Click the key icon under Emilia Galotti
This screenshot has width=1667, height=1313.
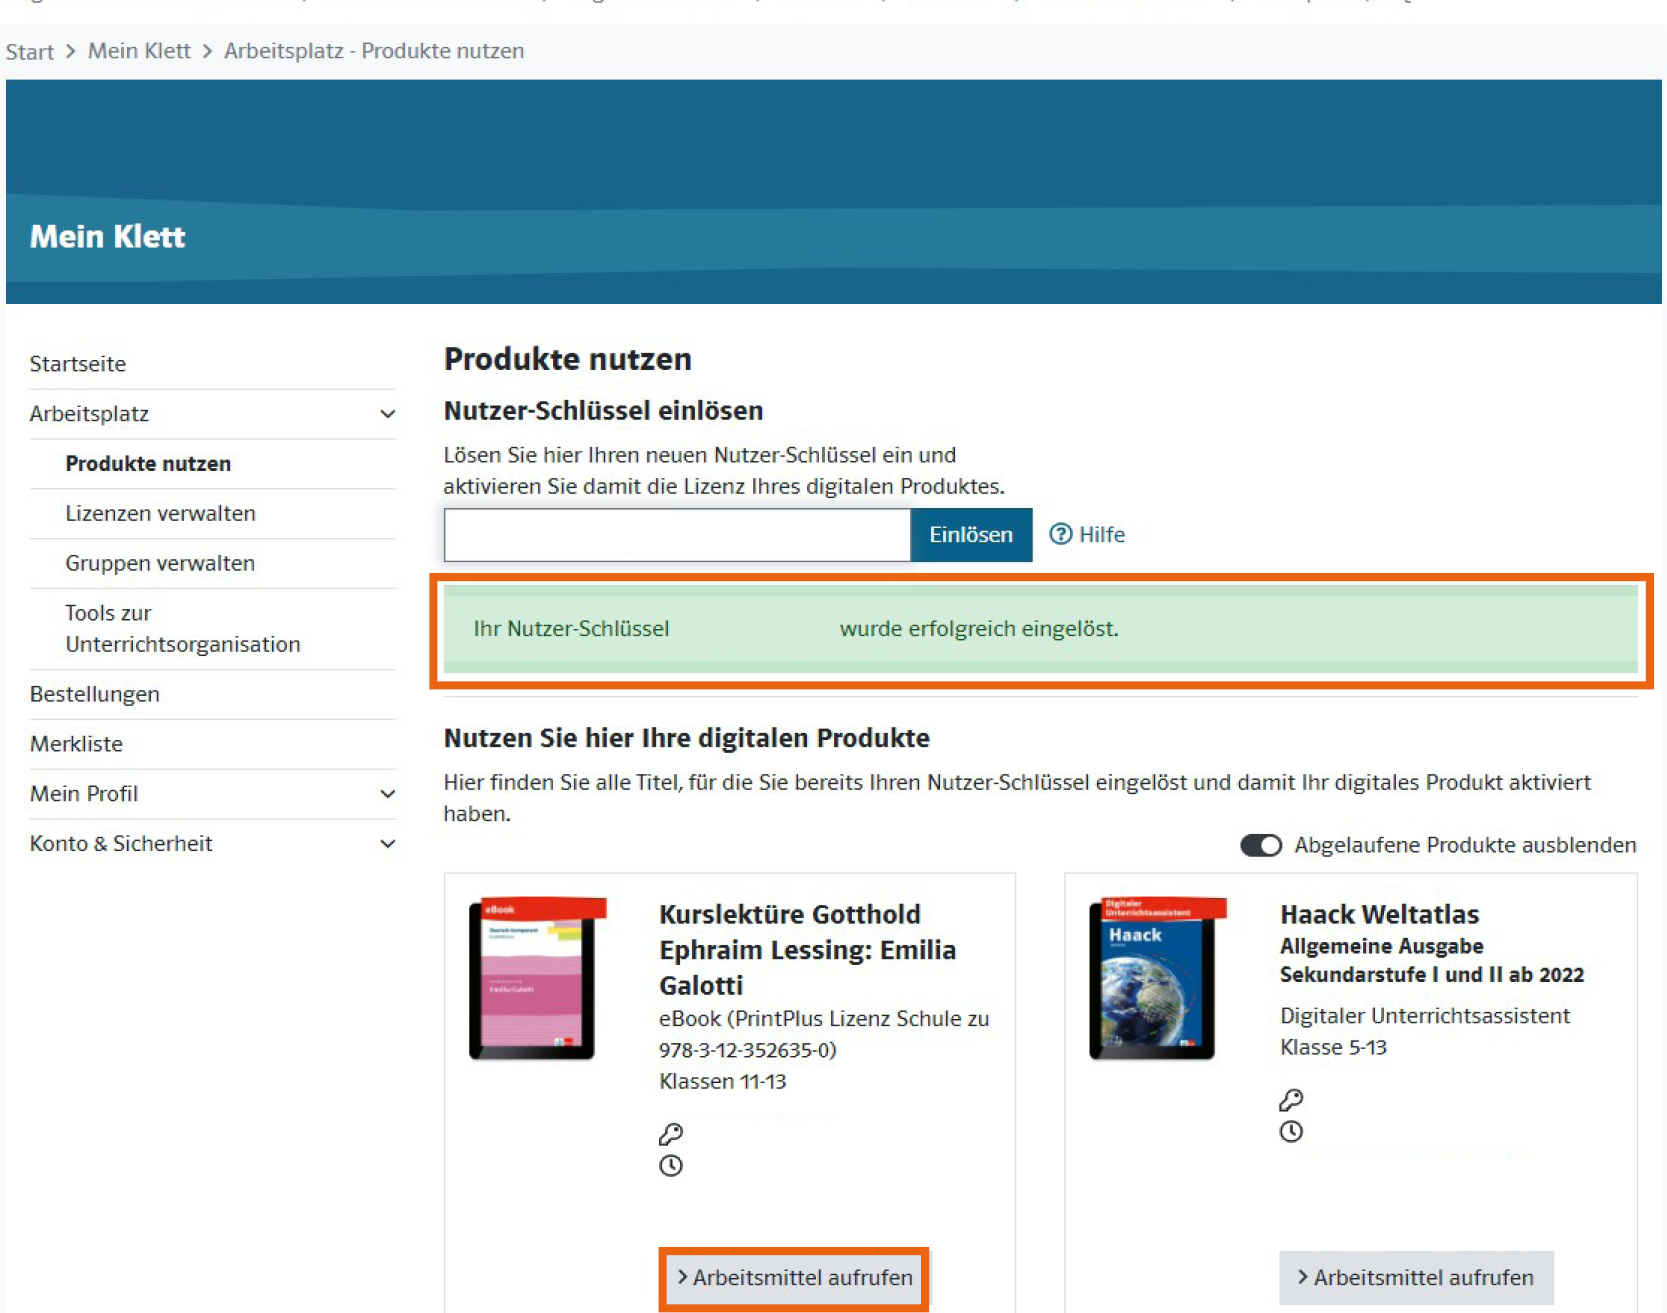click(x=671, y=1133)
